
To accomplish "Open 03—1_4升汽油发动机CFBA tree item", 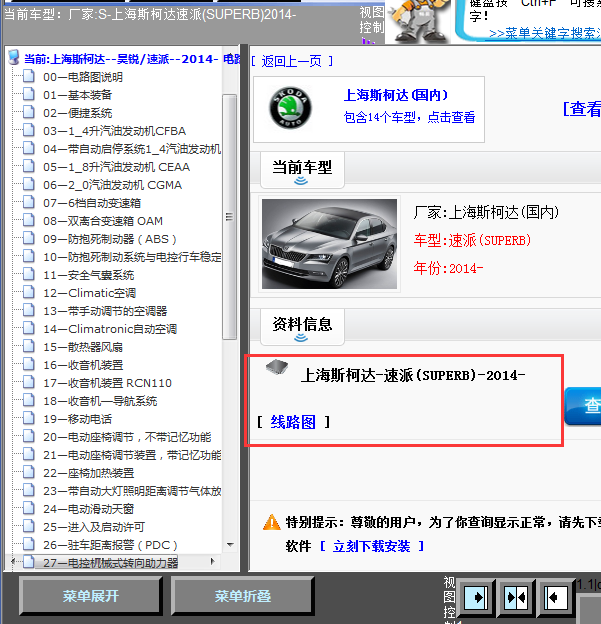I will coord(114,131).
